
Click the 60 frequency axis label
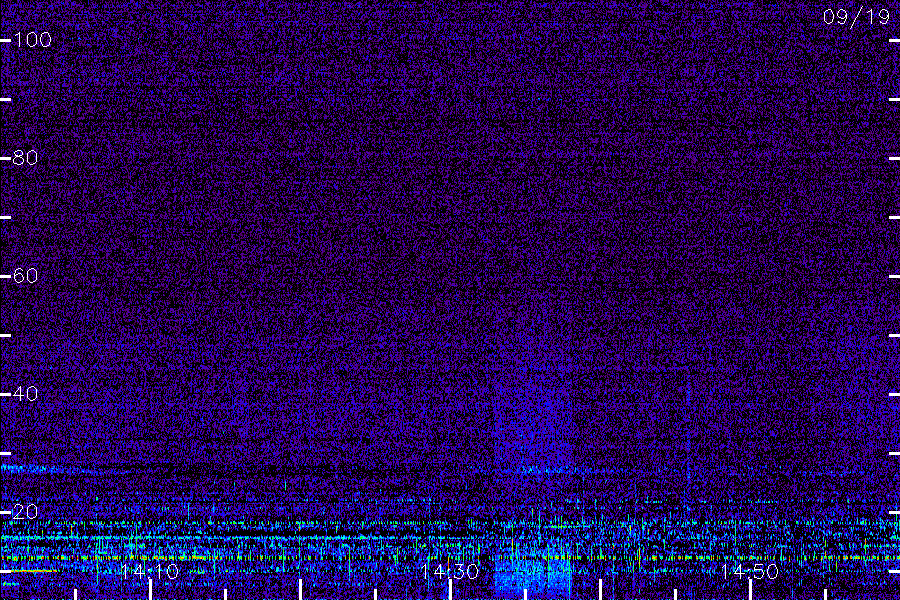point(26,276)
